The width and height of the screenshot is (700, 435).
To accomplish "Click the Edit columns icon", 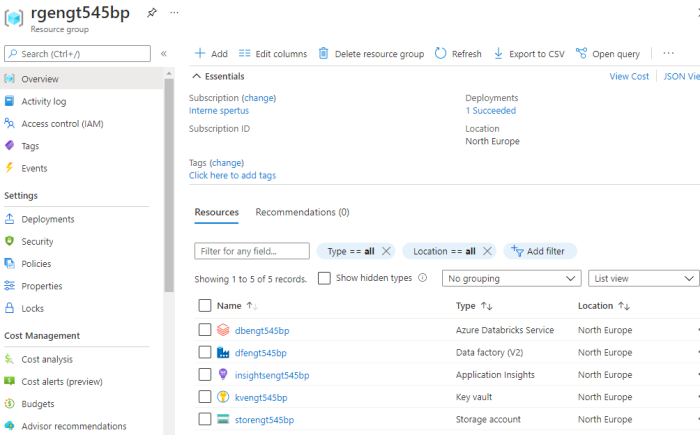I will click(x=244, y=54).
